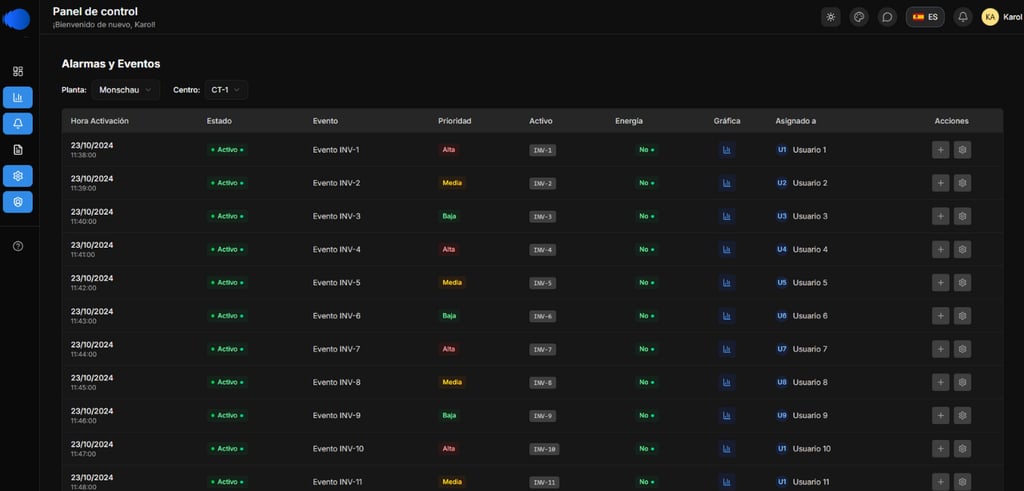Image resolution: width=1024 pixels, height=491 pixels.
Task: Select assignee Usuario 10
Action: point(803,449)
